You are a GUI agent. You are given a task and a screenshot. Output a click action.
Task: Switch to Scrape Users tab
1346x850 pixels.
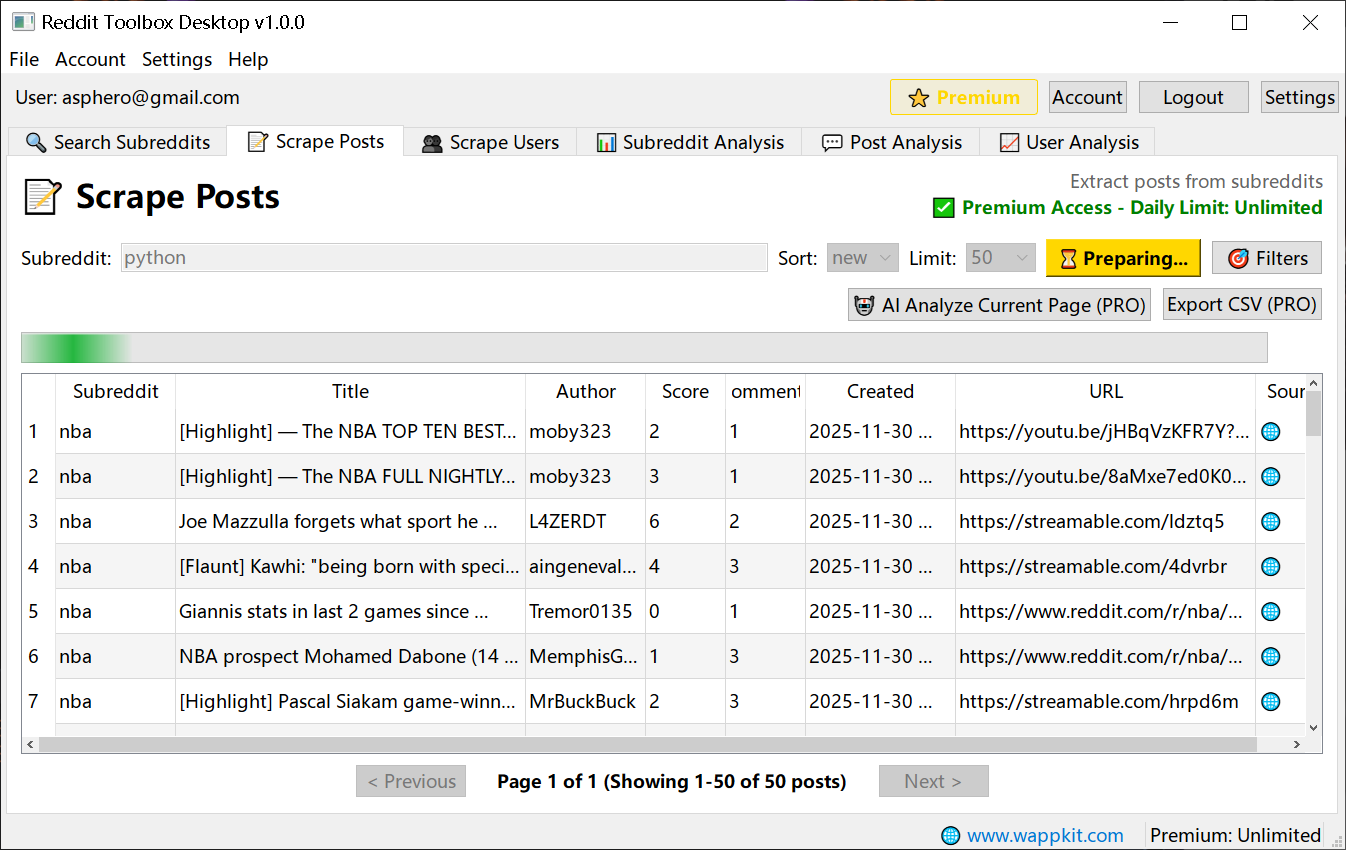490,142
